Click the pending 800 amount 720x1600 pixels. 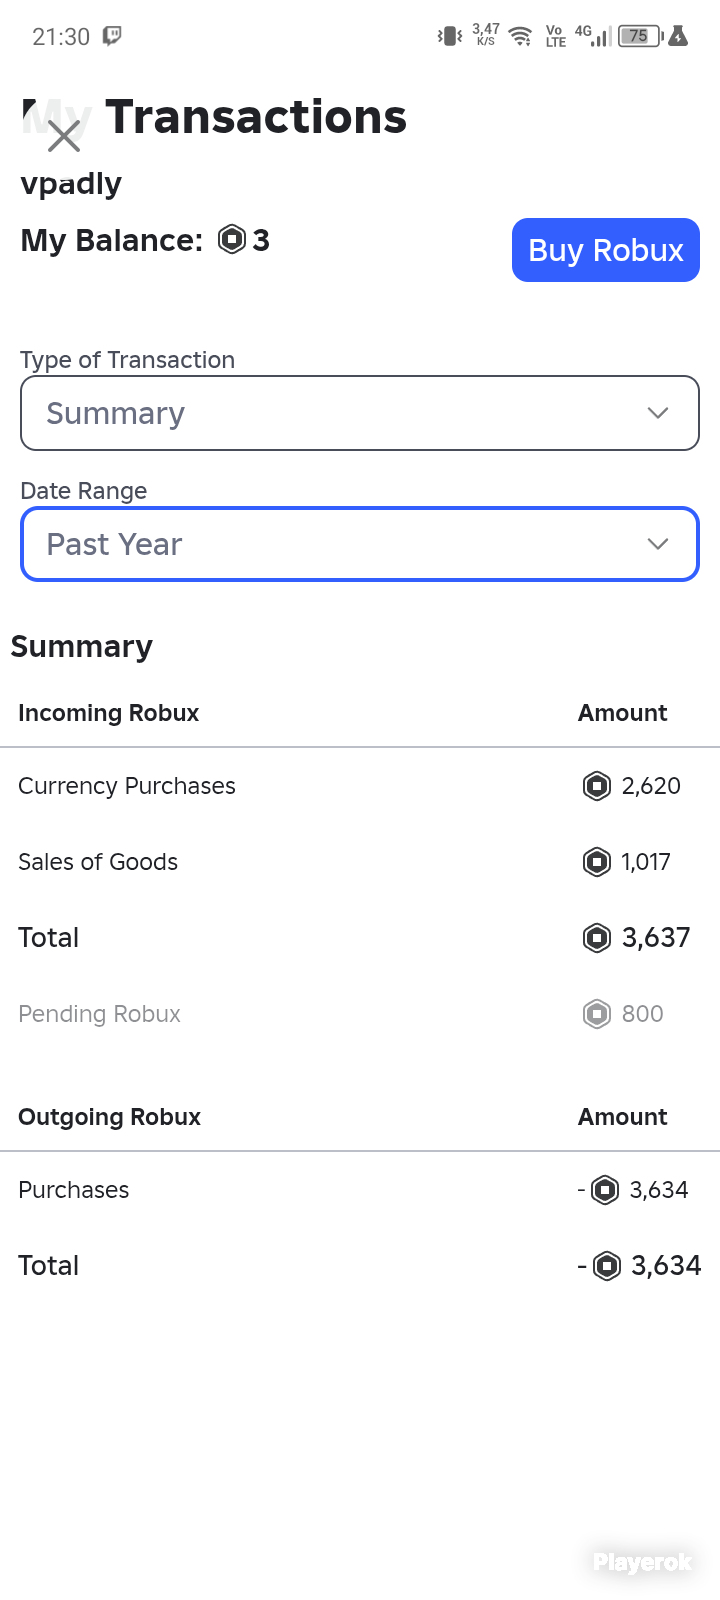point(643,1014)
